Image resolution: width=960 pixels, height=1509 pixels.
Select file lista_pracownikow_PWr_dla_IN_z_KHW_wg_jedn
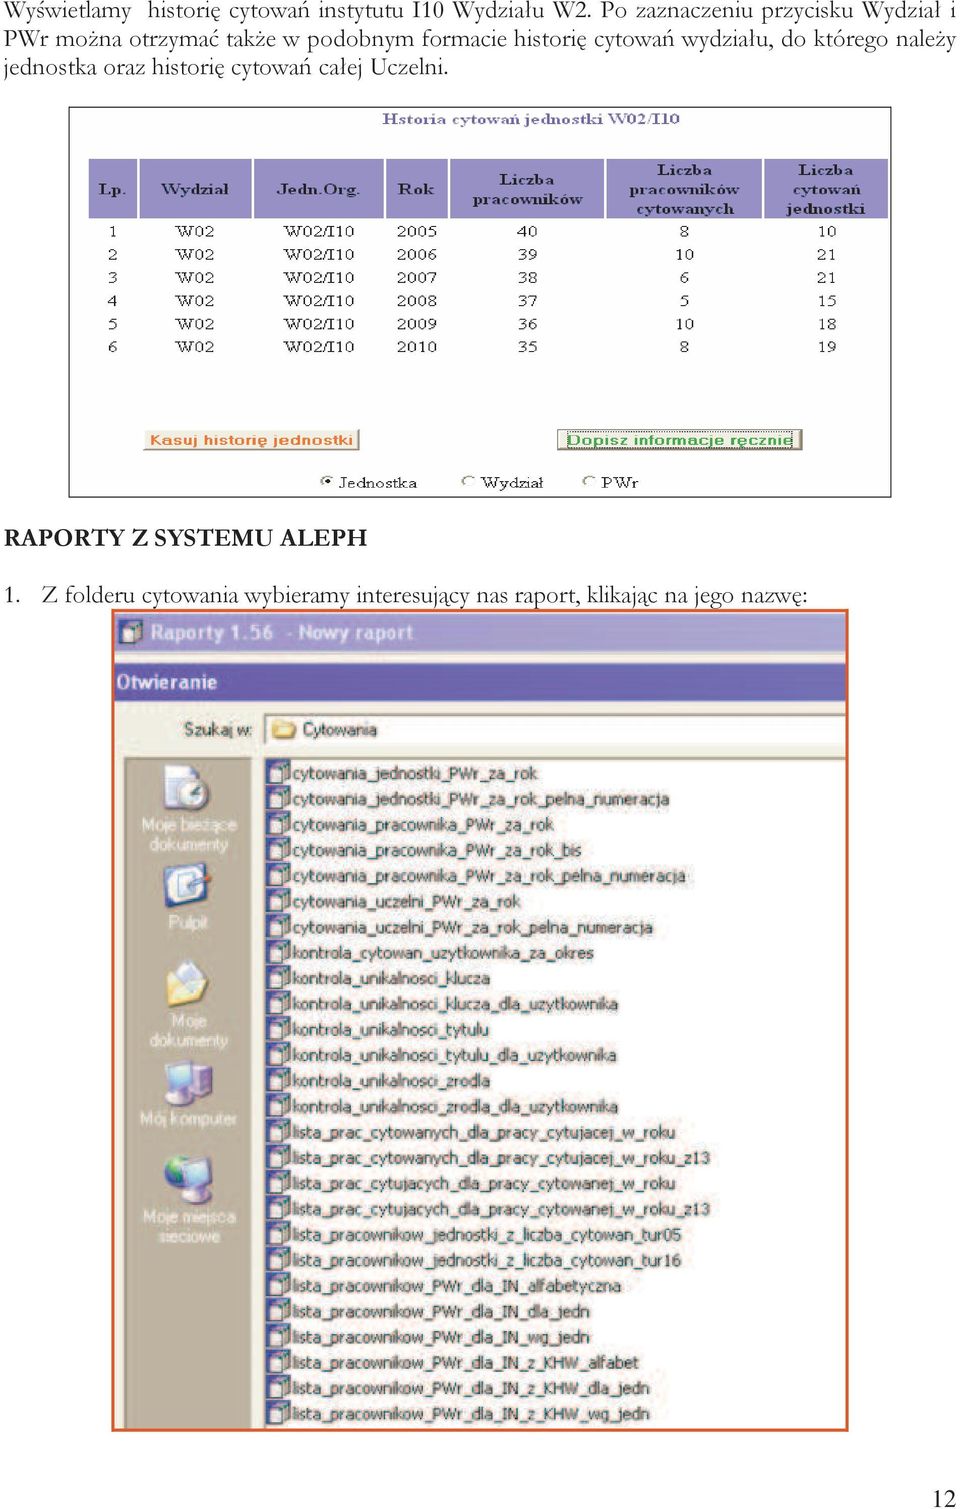pos(470,1413)
